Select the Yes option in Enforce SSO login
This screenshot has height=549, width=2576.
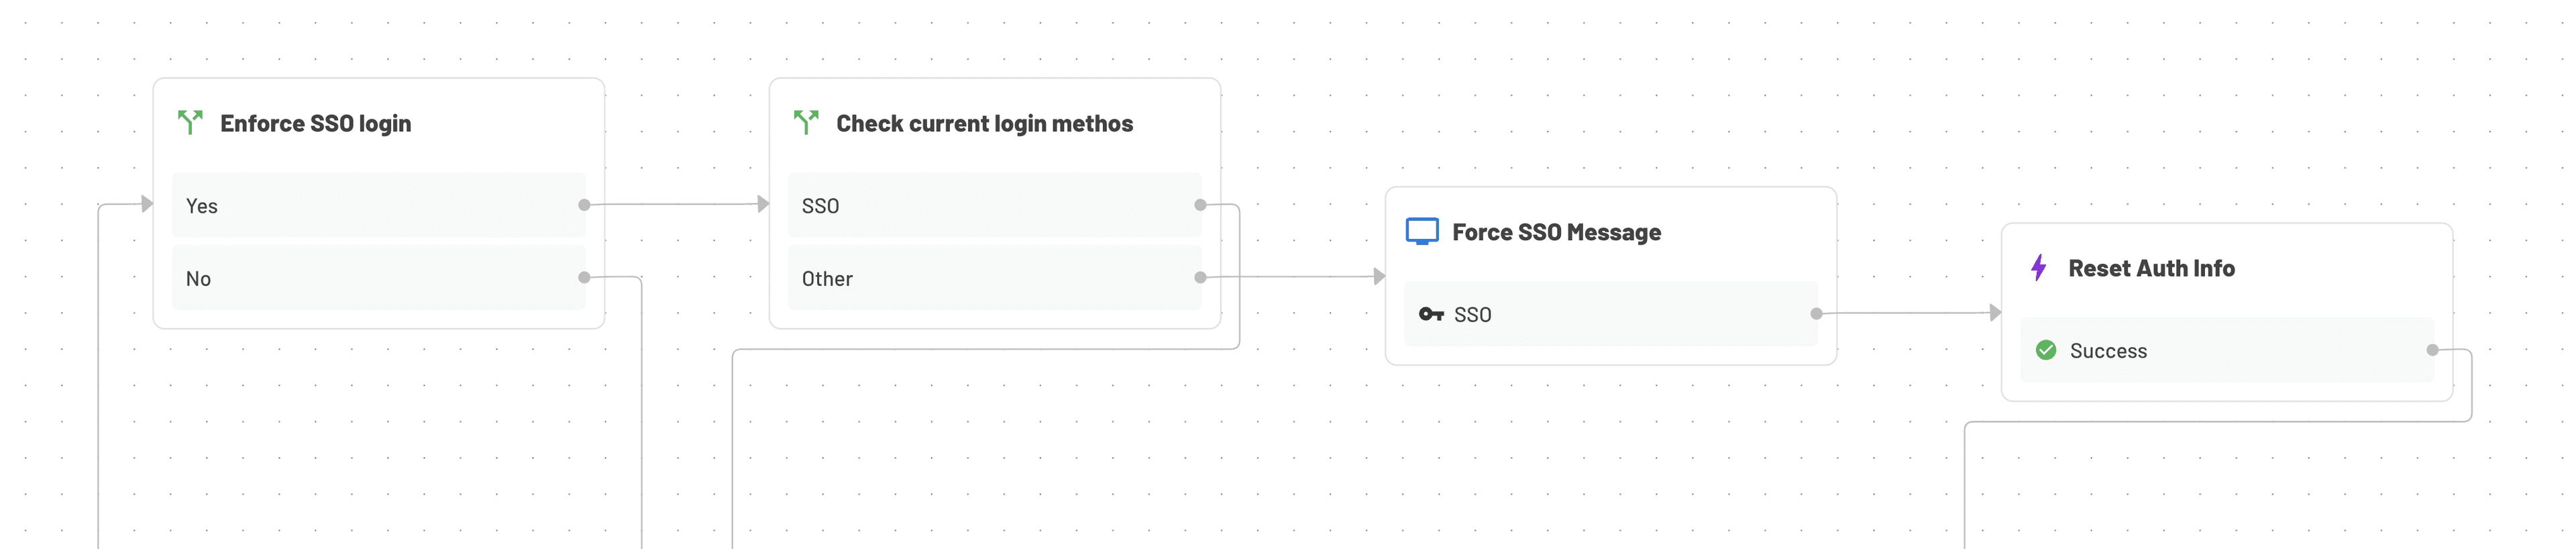378,206
